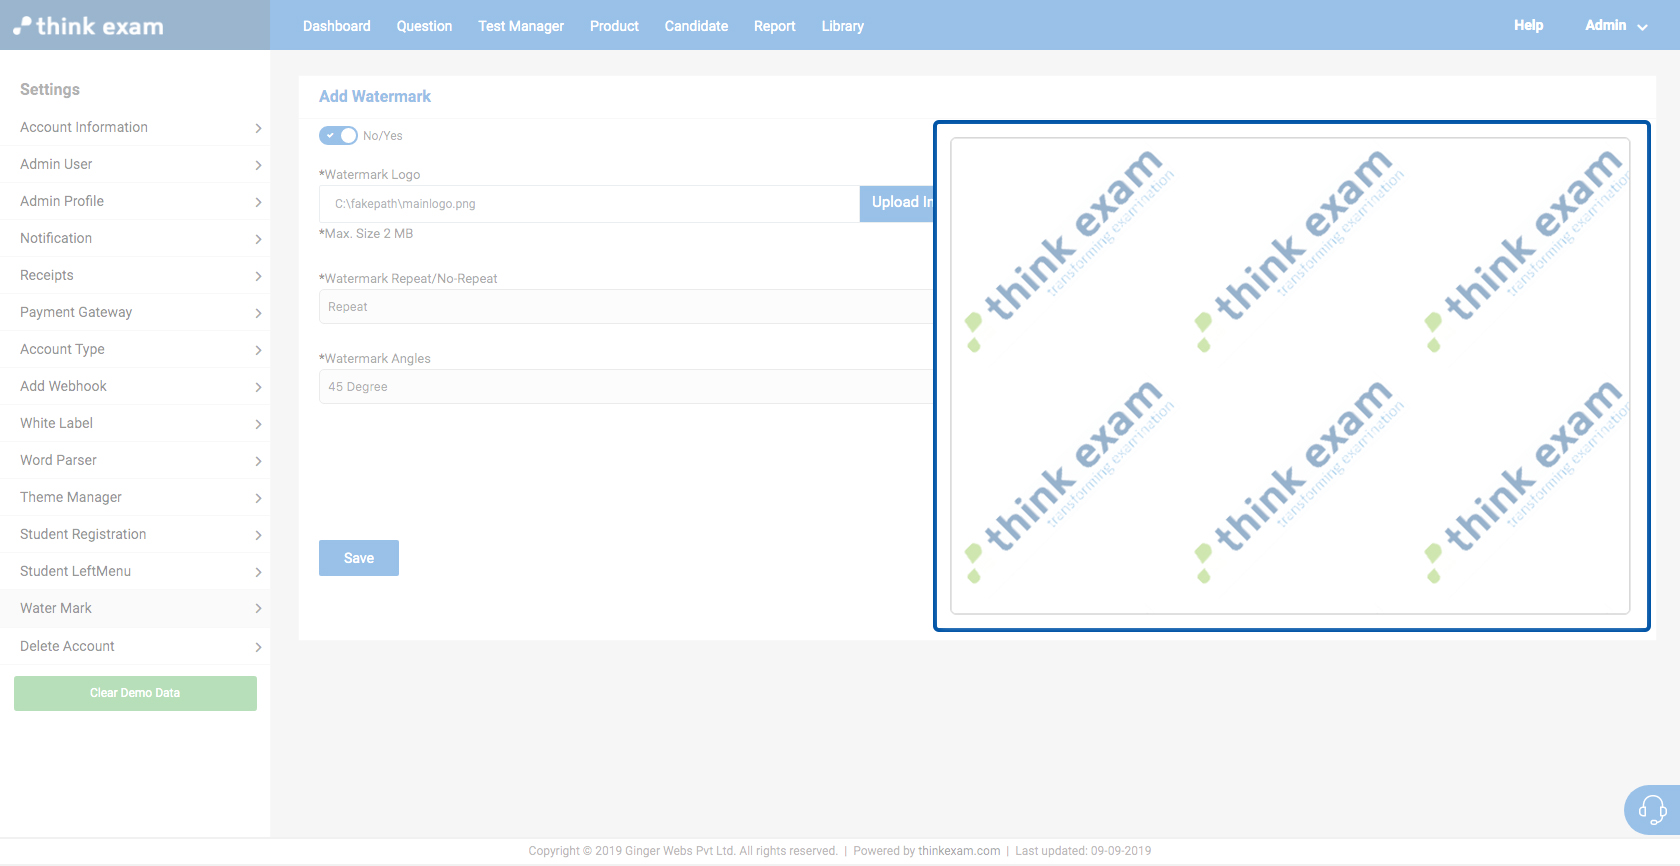Expand Student Registration chevron
Image resolution: width=1680 pixels, height=866 pixels.
click(x=258, y=535)
